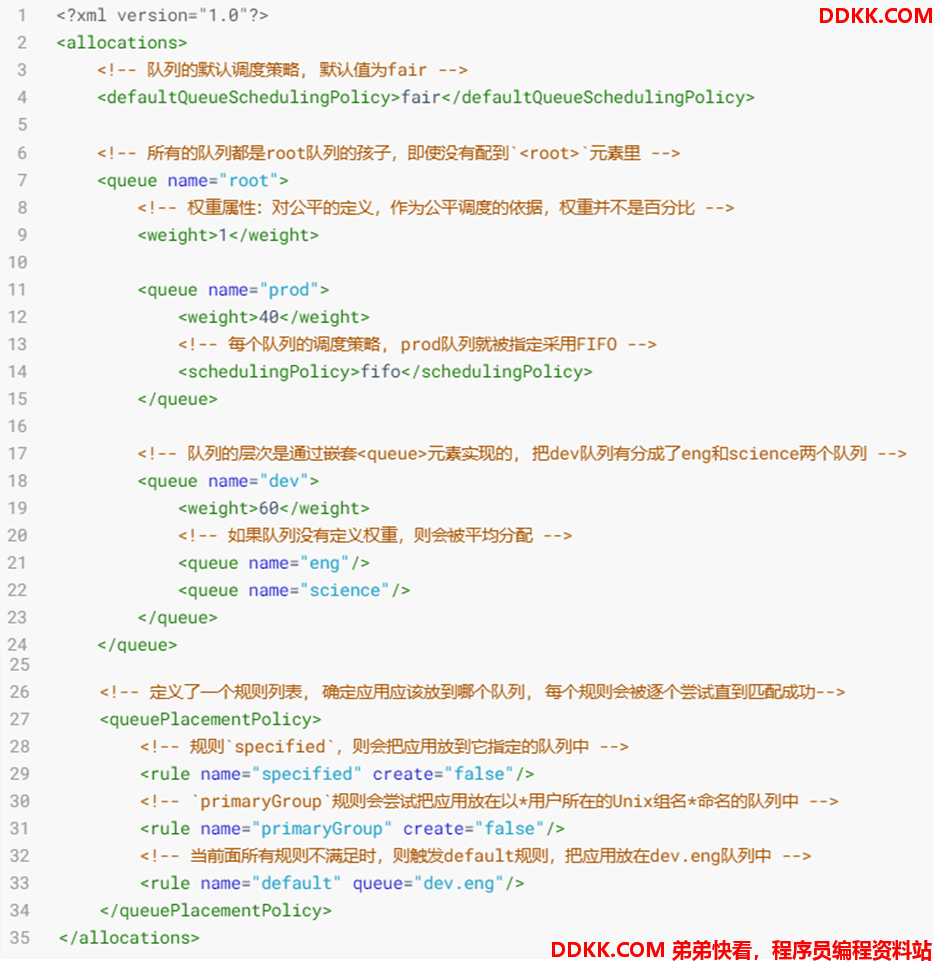Image resolution: width=934 pixels, height=961 pixels.
Task: Select the <weight>60</weight> line
Action: 274,508
